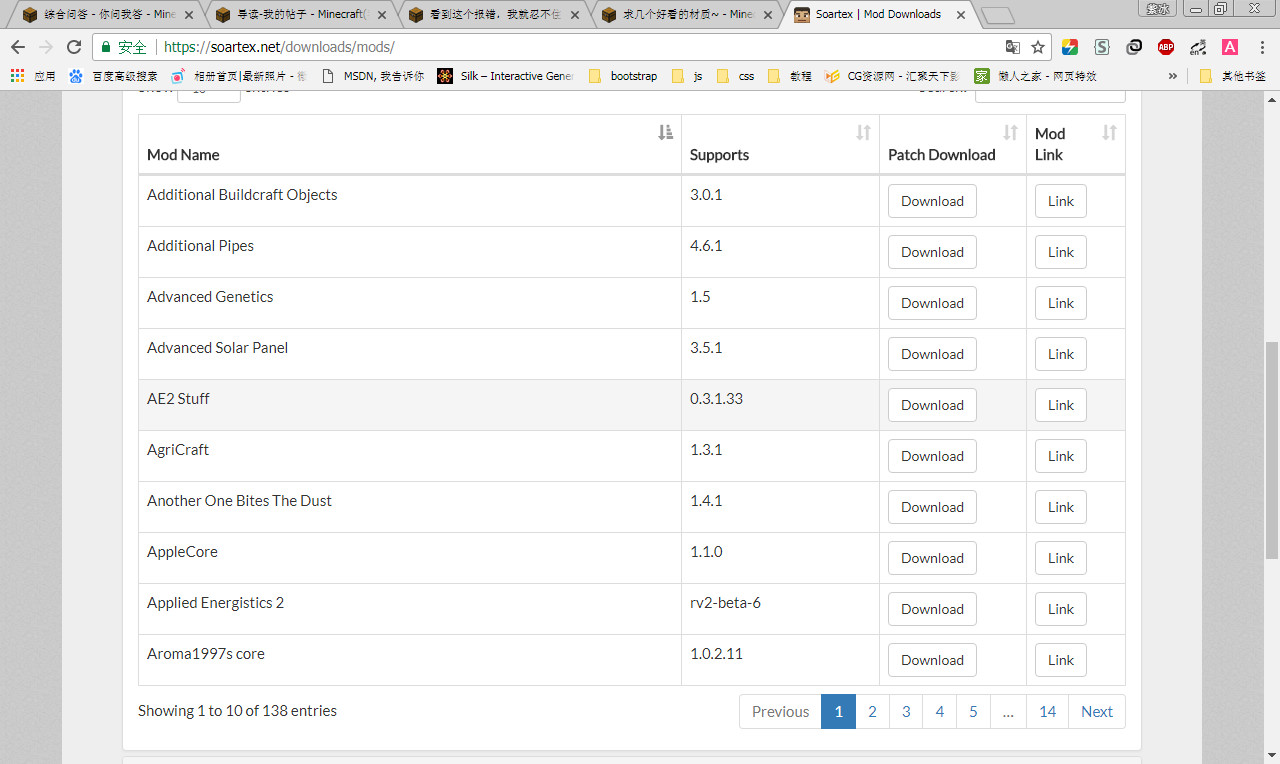Click the pink A extension icon

click(x=1230, y=47)
